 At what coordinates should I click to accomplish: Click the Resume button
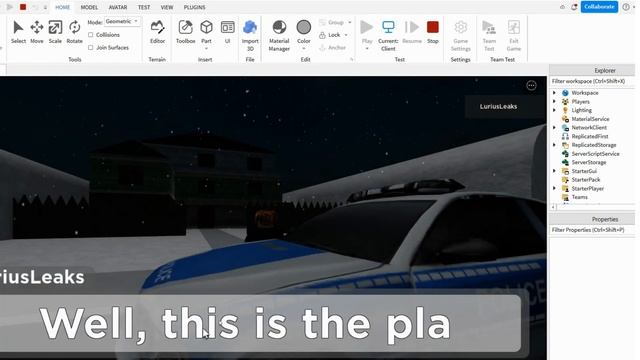point(412,32)
